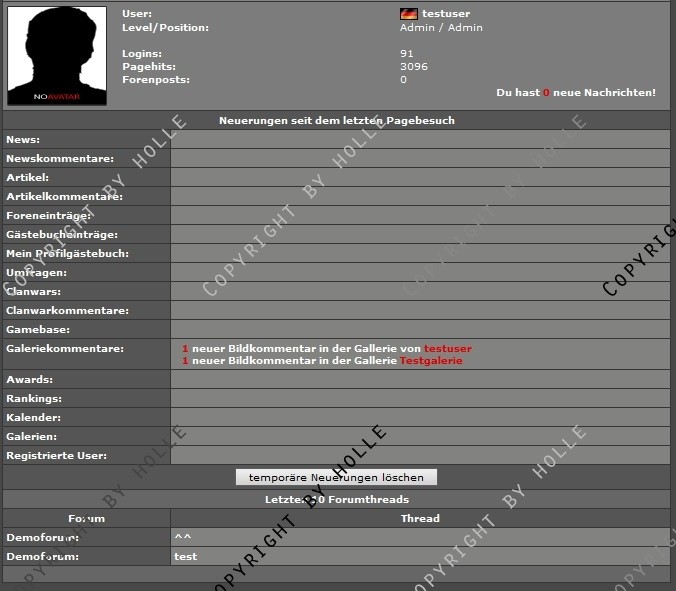This screenshot has width=676, height=591.
Task: Click the temporäre Neuerungen löschen button
Action: [336, 477]
